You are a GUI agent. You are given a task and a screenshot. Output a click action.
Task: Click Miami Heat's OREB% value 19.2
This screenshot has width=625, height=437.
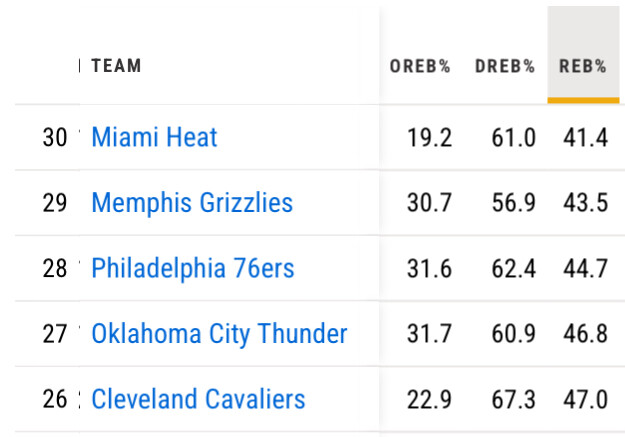[430, 137]
